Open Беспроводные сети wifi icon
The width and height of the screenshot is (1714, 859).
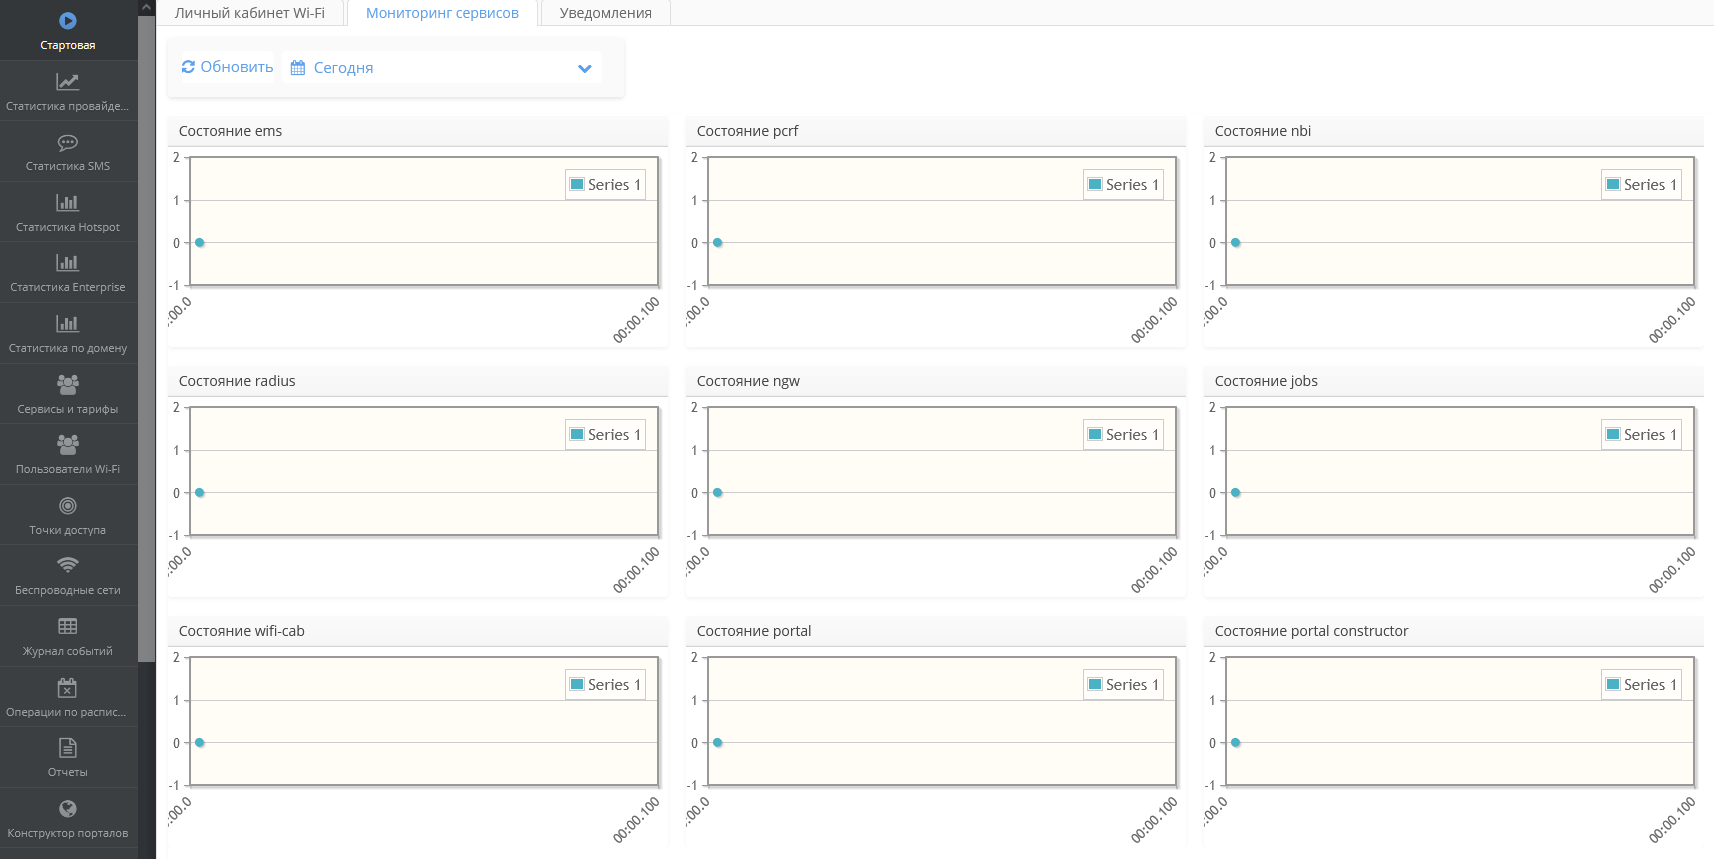[68, 566]
